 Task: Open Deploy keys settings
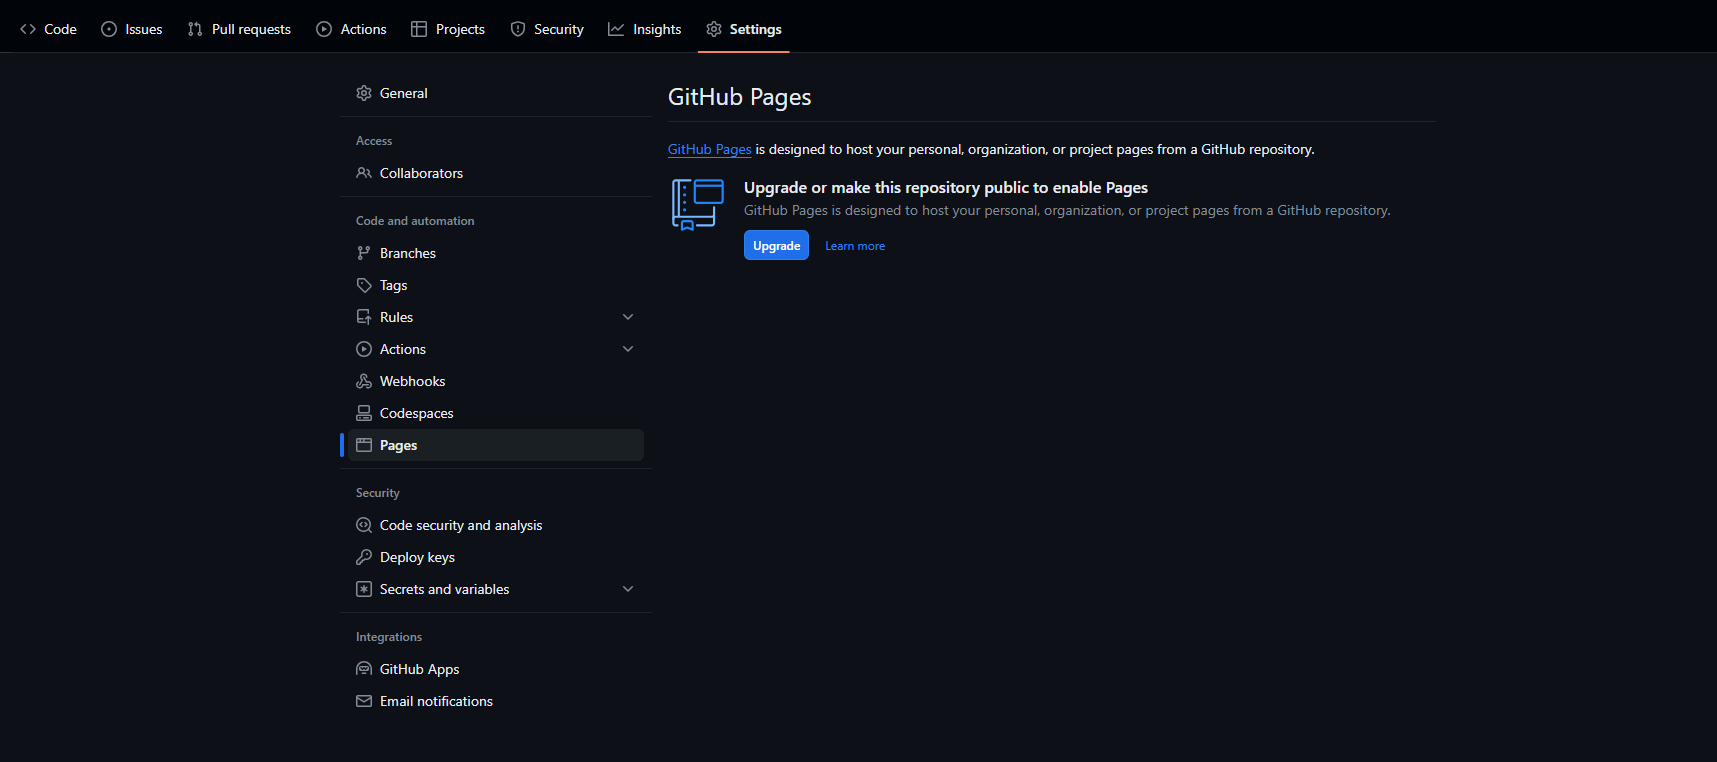(496, 557)
